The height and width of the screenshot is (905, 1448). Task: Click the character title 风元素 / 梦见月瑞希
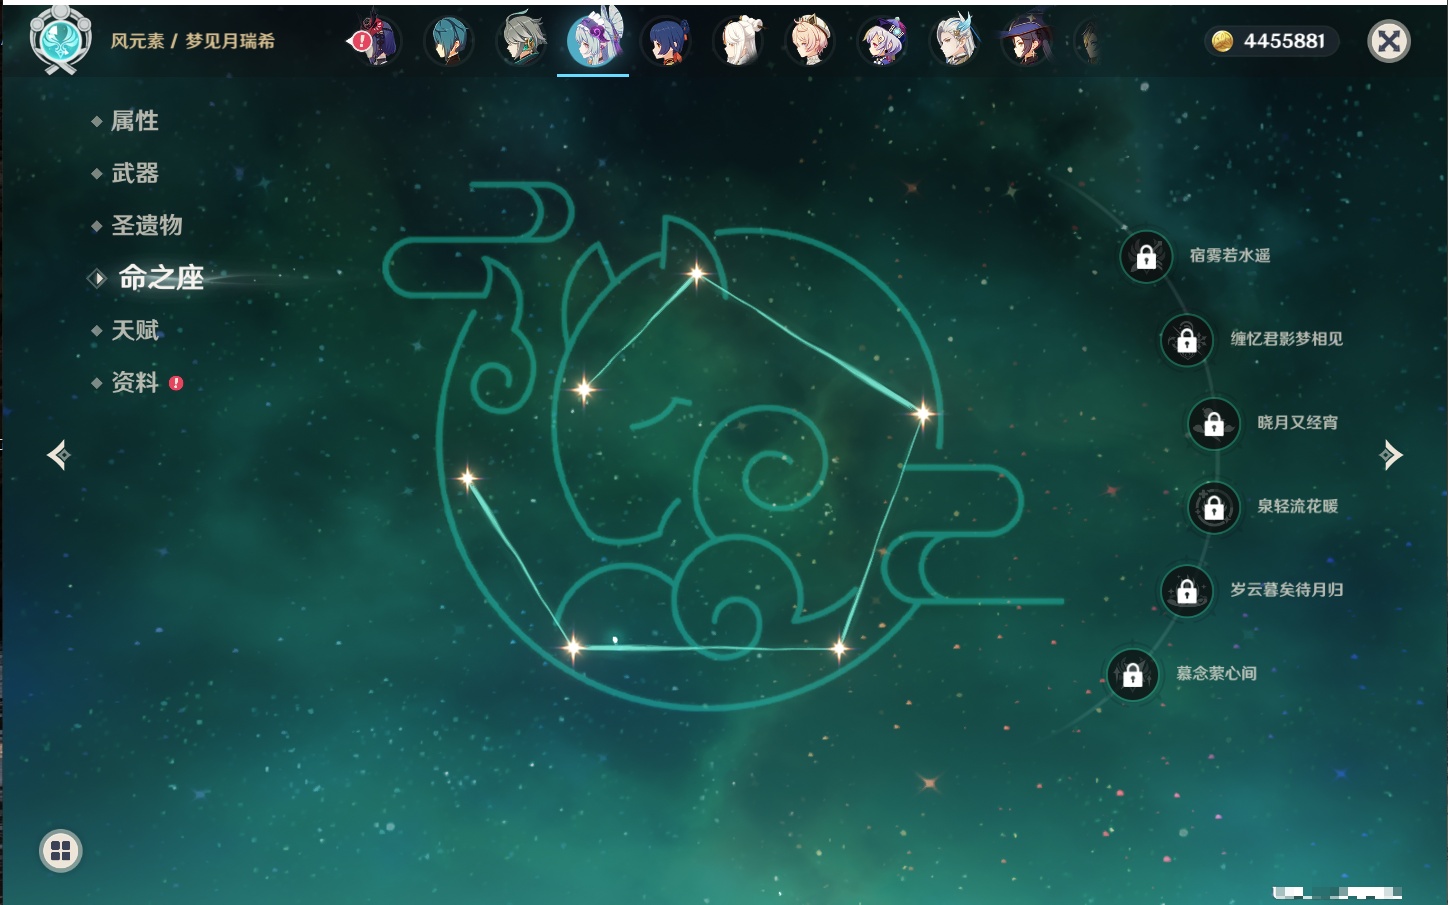pyautogui.click(x=192, y=41)
